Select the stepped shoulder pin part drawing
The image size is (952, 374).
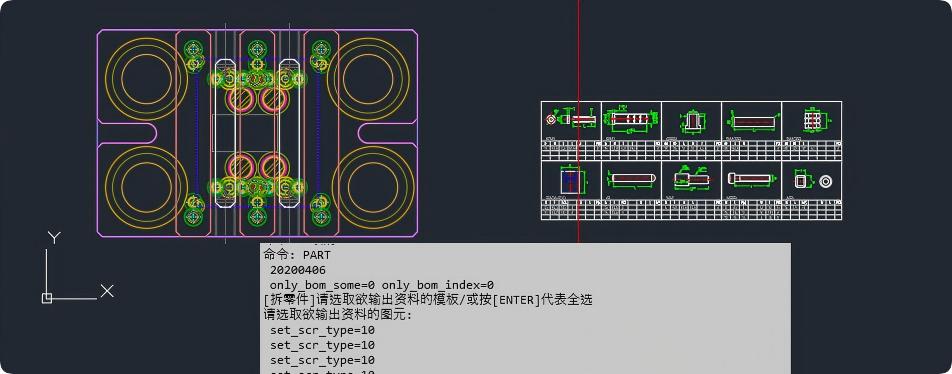[692, 178]
